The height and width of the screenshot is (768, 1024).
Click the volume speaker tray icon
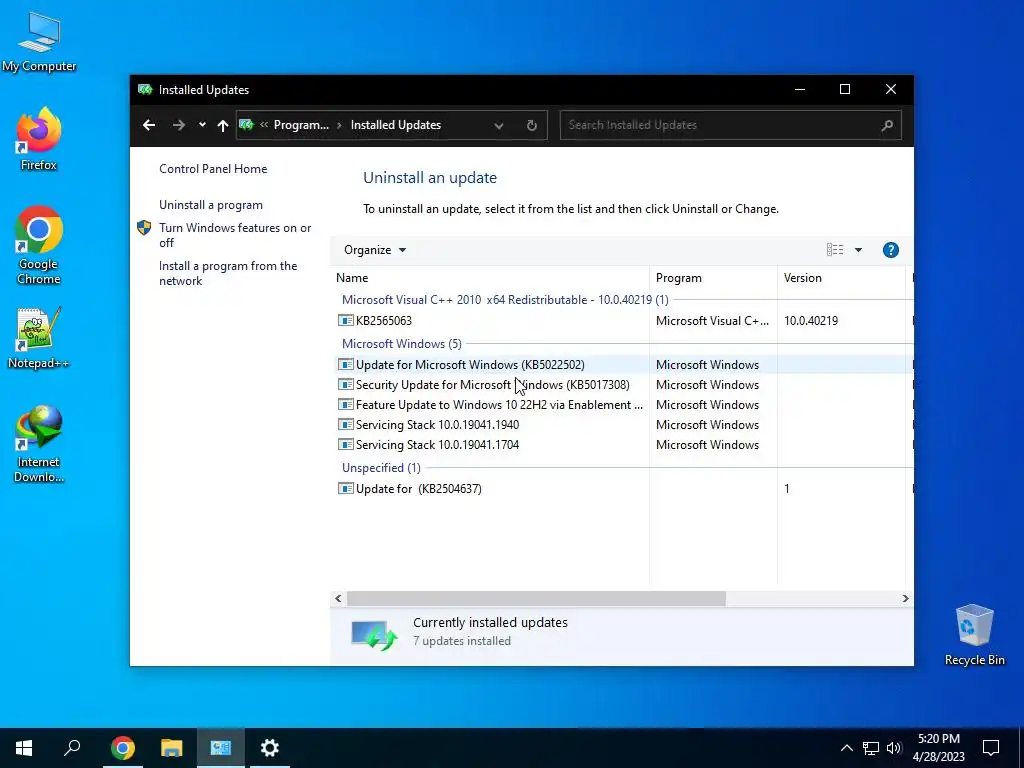coord(894,748)
